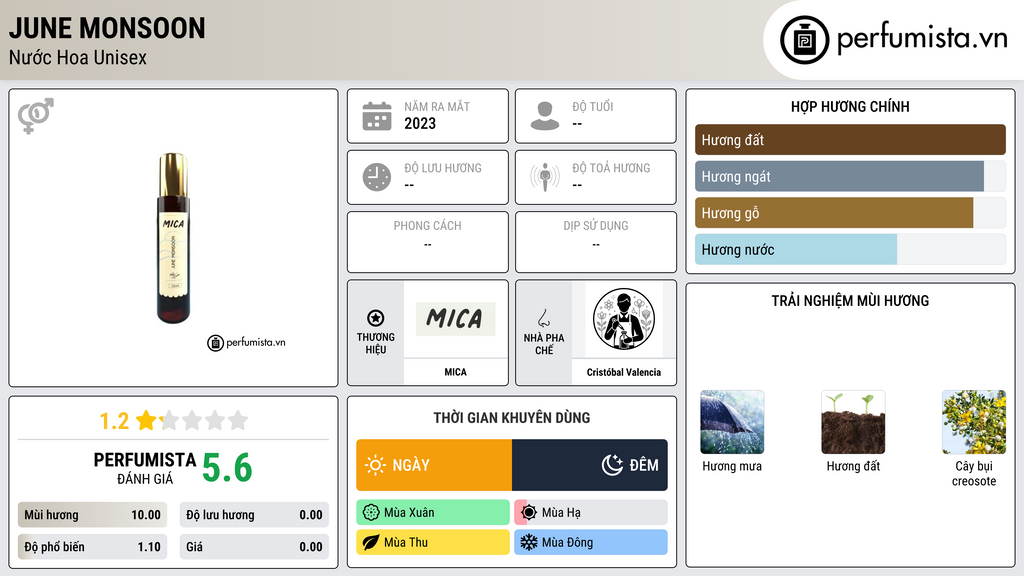Open the Cây bụi creosote flower thumbnail
1024x576 pixels.
[x=974, y=422]
